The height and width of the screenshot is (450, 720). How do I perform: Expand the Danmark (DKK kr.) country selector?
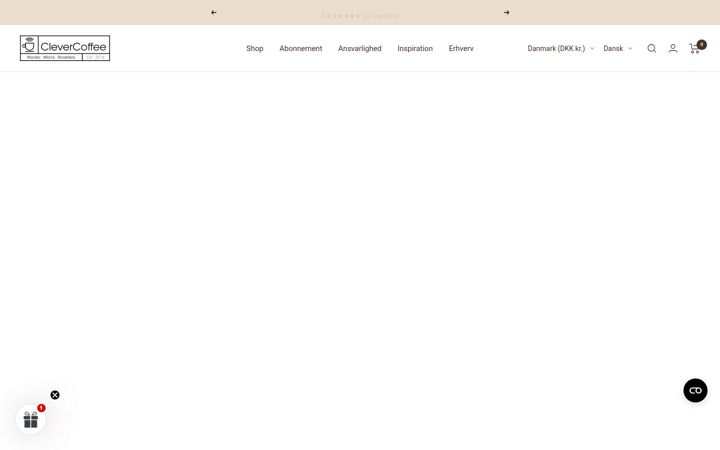click(561, 49)
